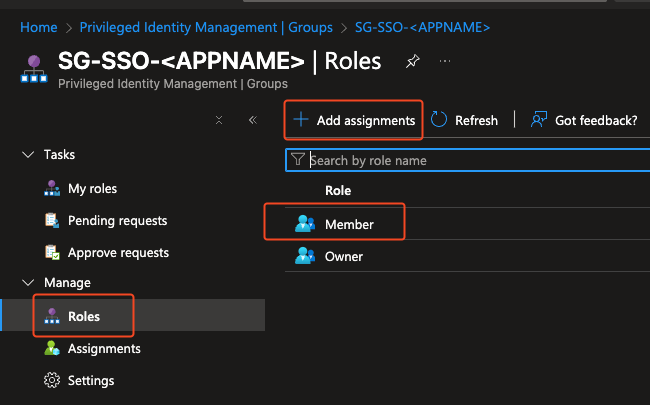Click the Settings gear icon
The height and width of the screenshot is (405, 650).
pyautogui.click(x=52, y=380)
